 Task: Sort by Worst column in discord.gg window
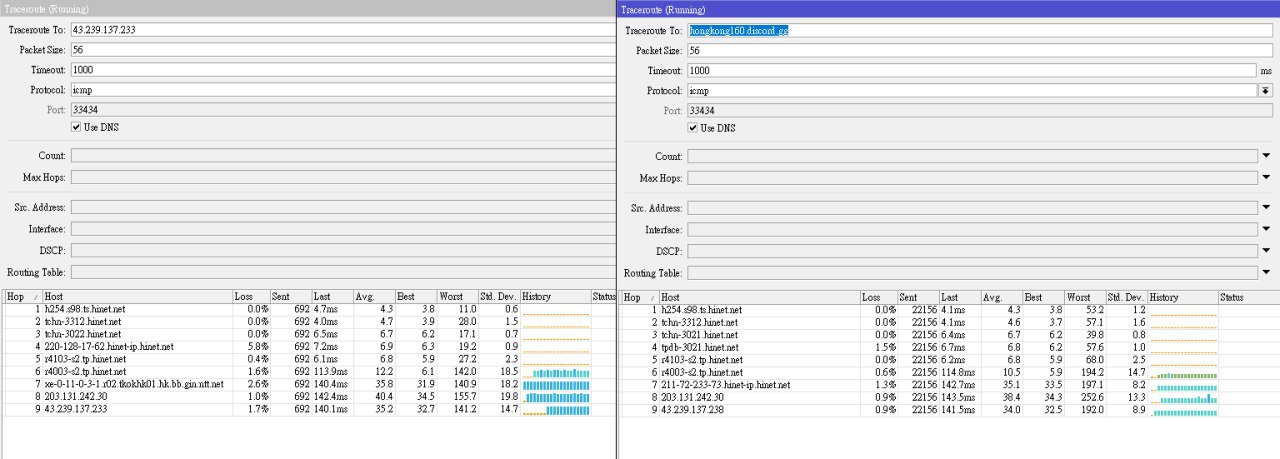1084,298
